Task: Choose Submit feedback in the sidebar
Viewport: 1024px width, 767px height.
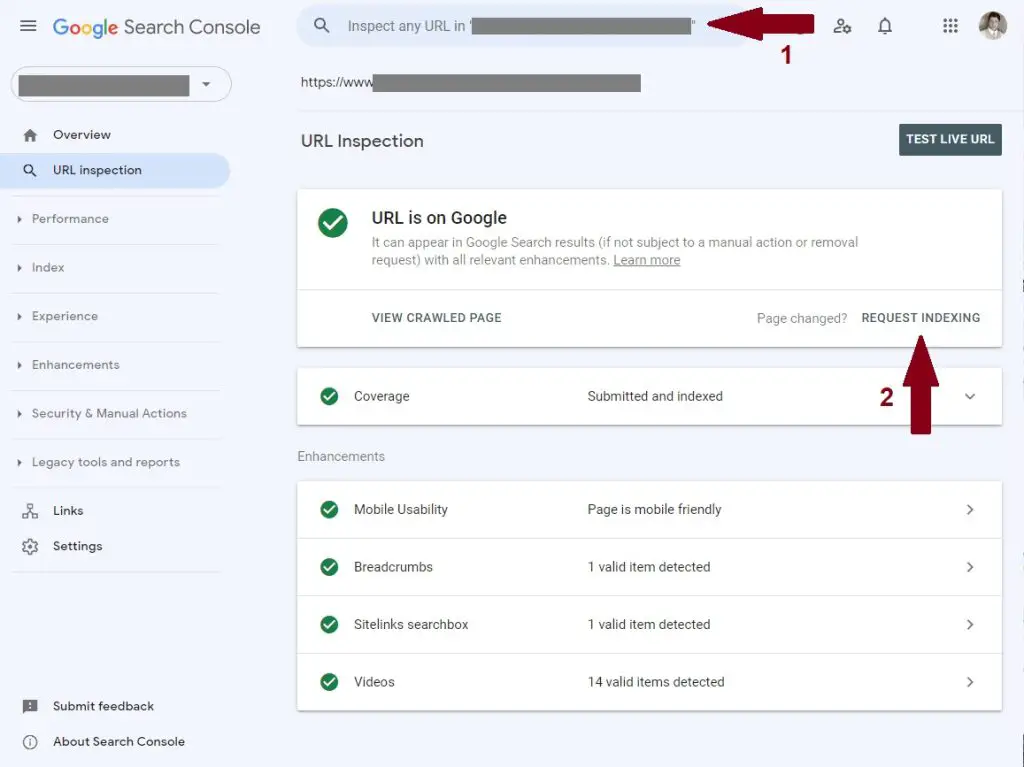Action: pyautogui.click(x=103, y=706)
